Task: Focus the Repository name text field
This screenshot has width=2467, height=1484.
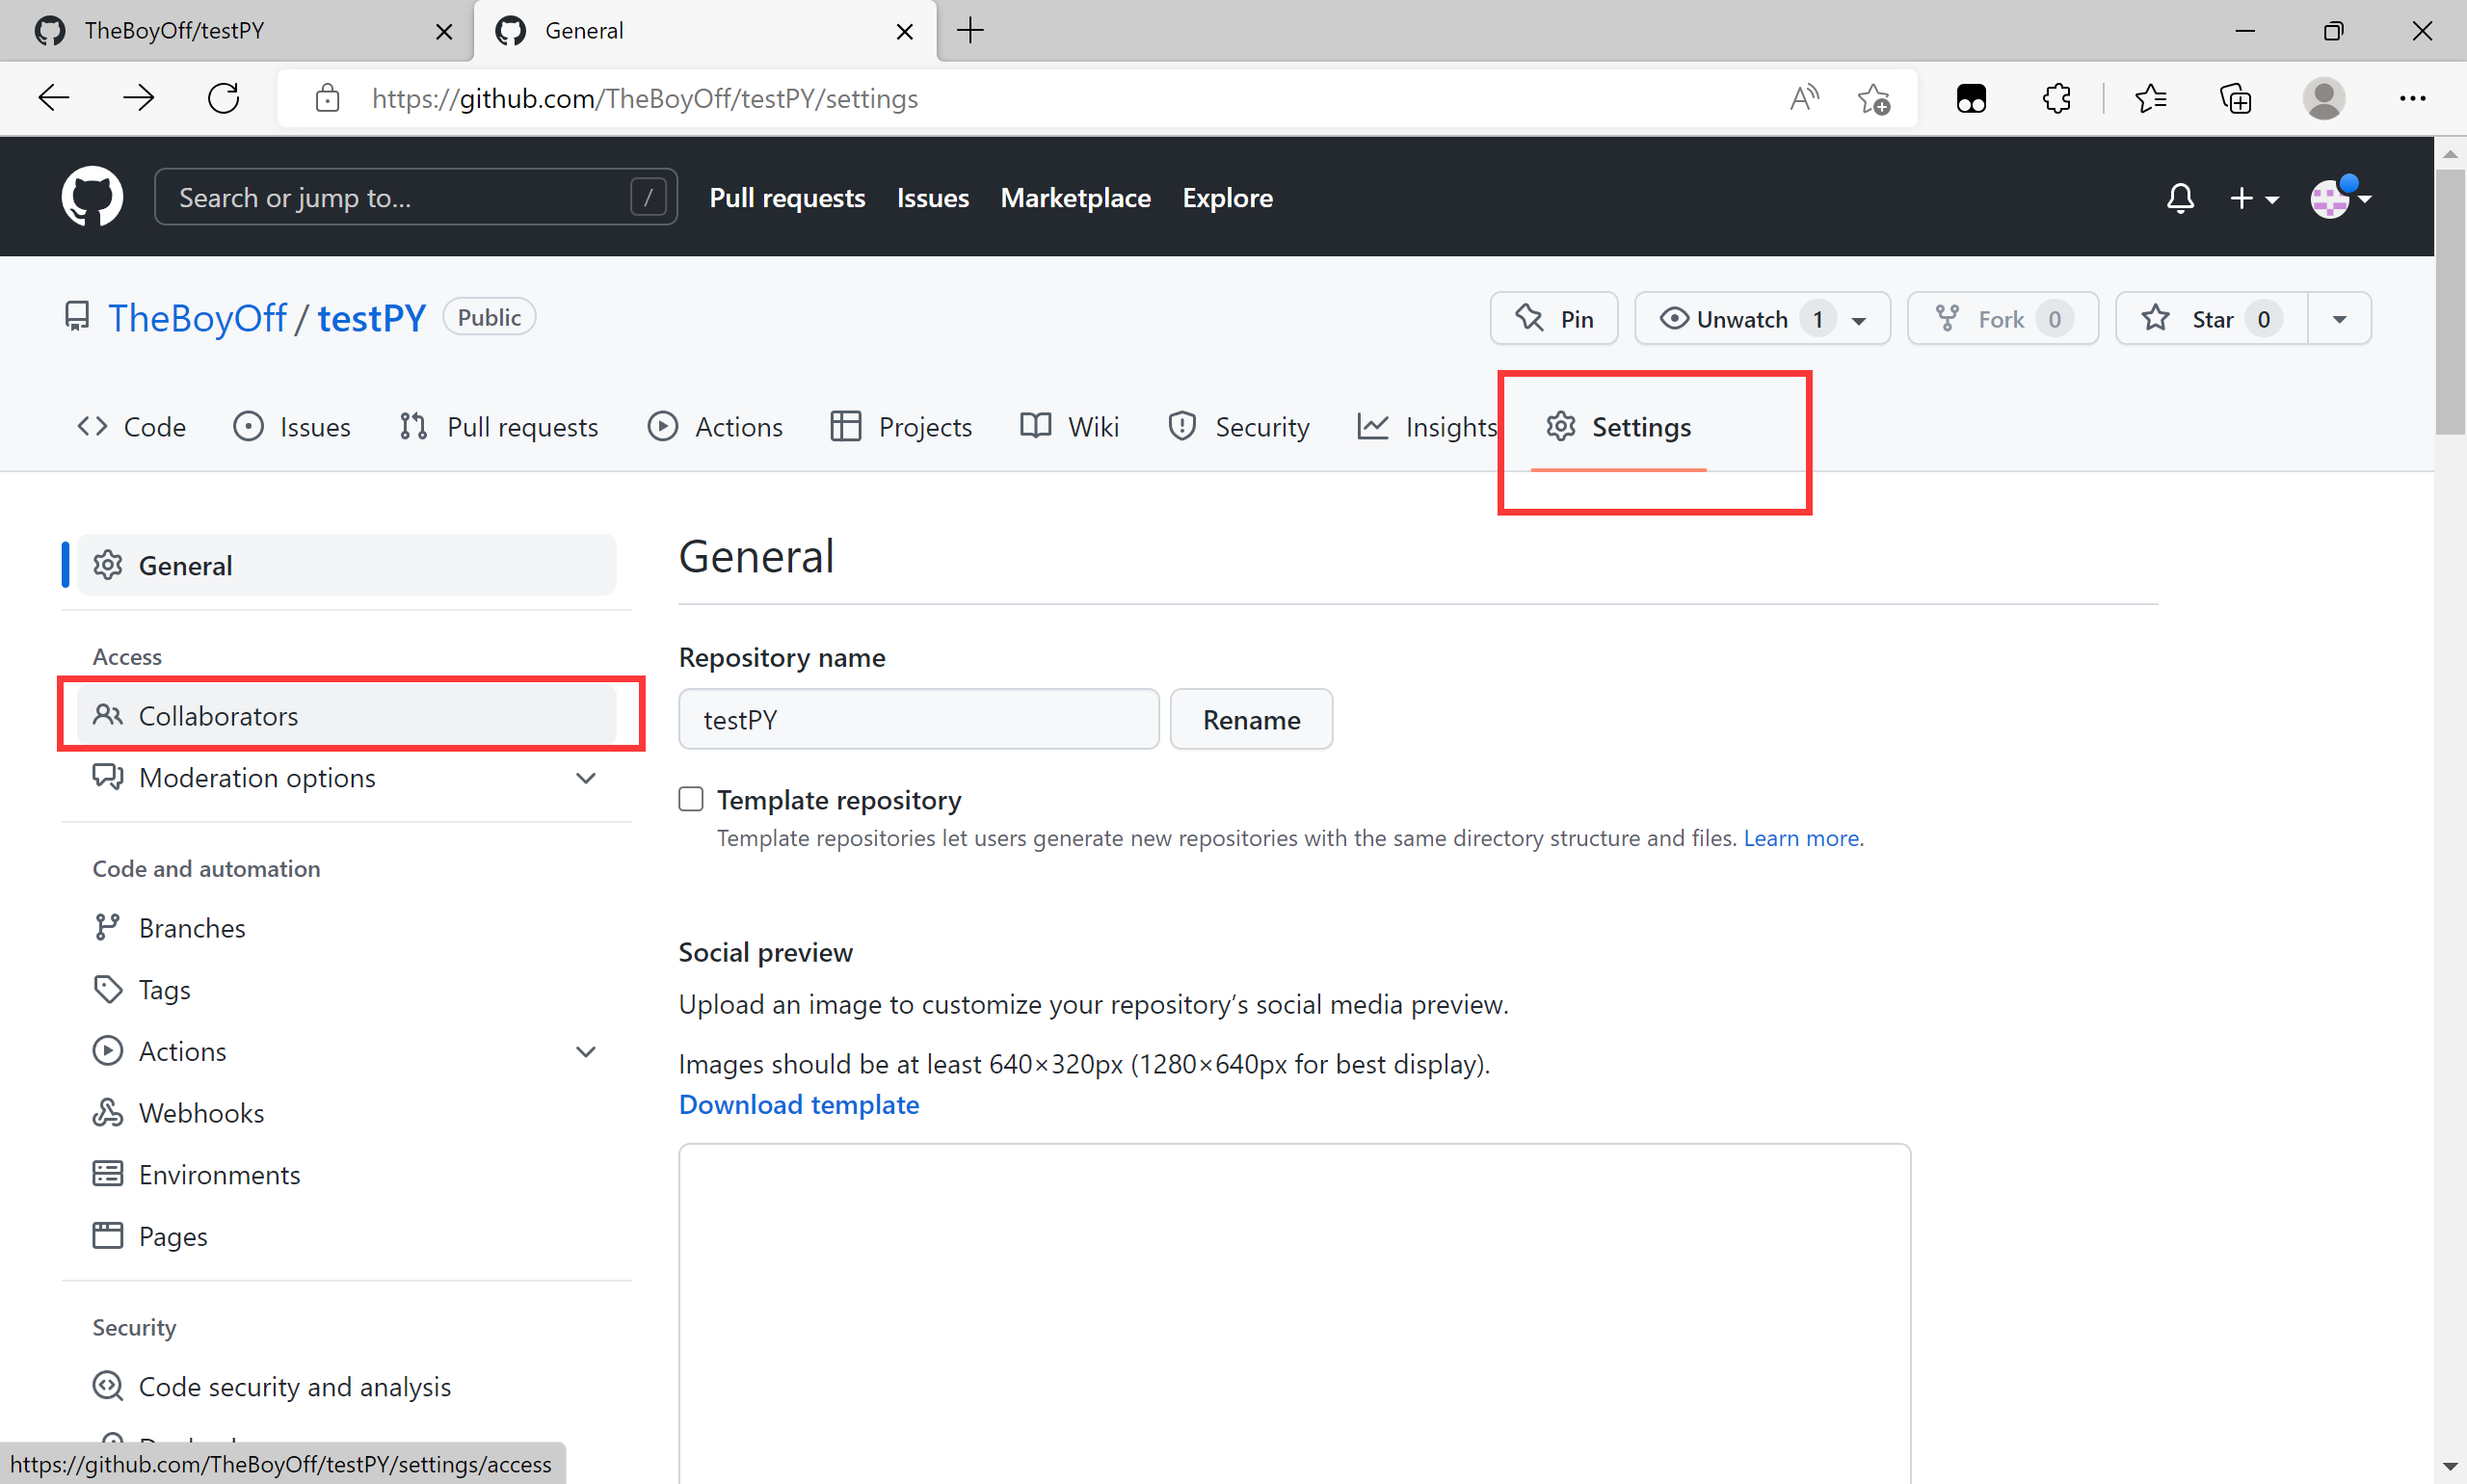Action: click(918, 720)
